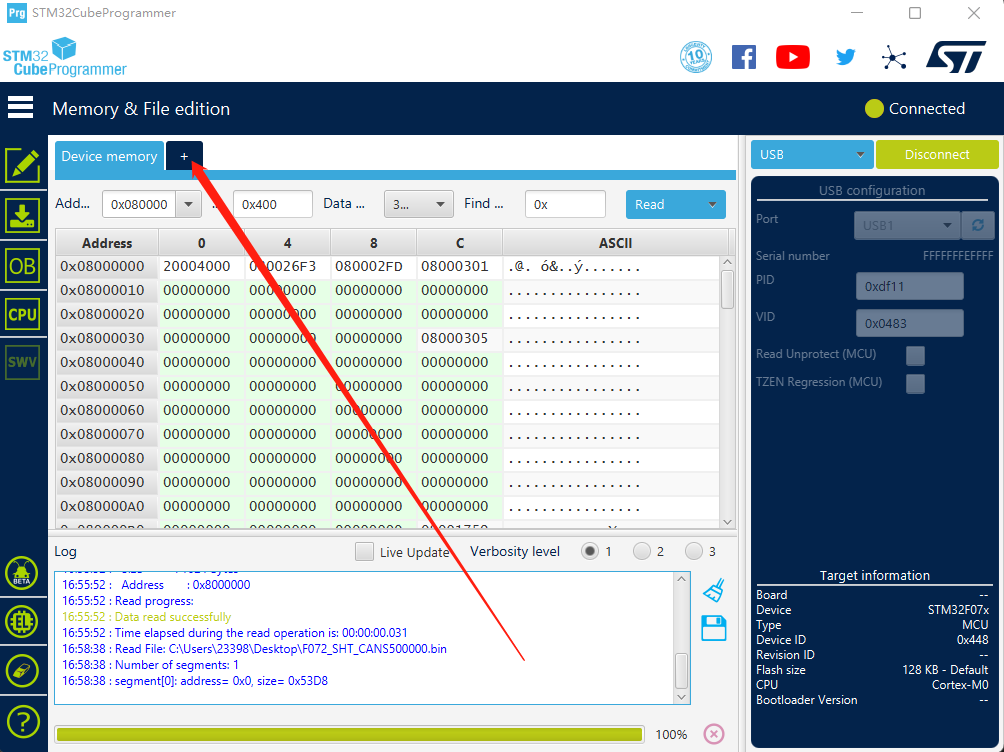Click the Size input field 0x400
1004x752 pixels.
(x=272, y=204)
